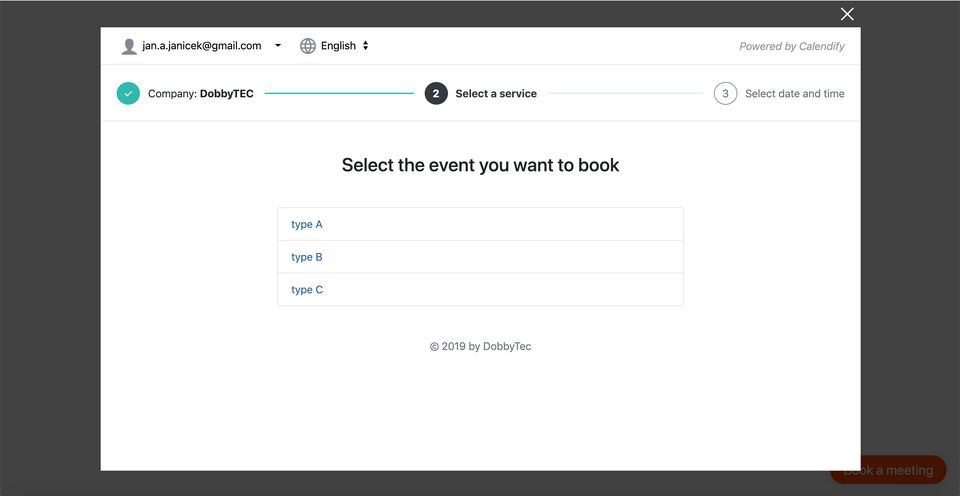This screenshot has height=496, width=960.
Task: Click the step 2 number circle
Action: tap(436, 93)
